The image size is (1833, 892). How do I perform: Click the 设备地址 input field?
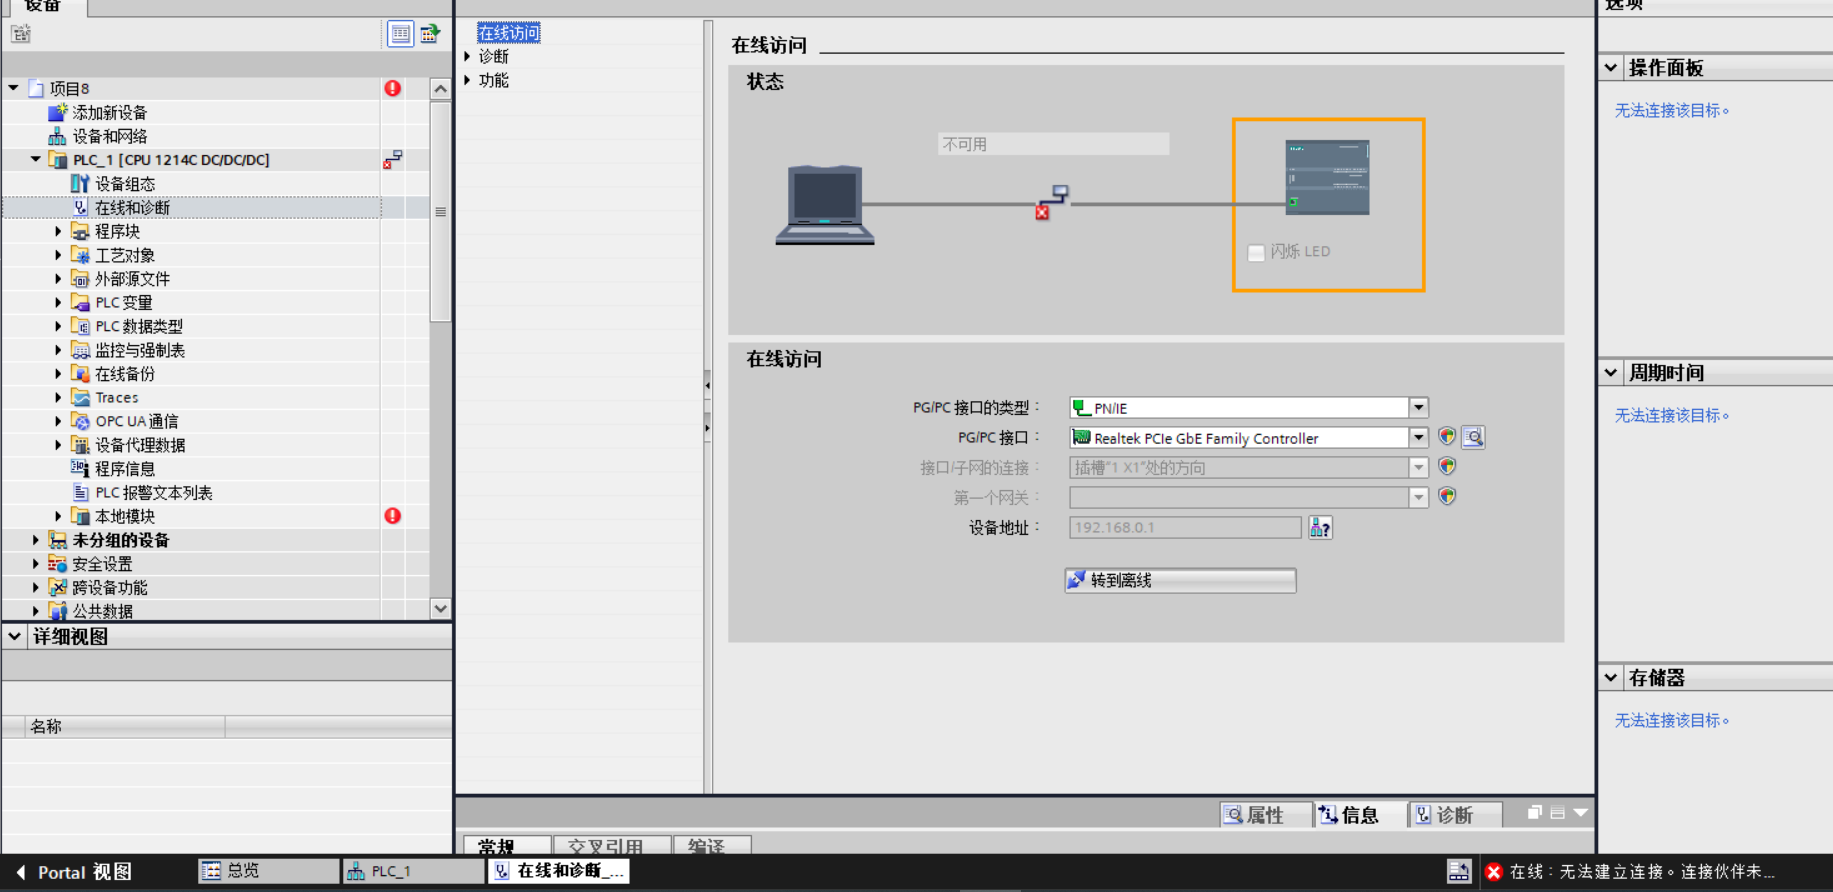1184,528
